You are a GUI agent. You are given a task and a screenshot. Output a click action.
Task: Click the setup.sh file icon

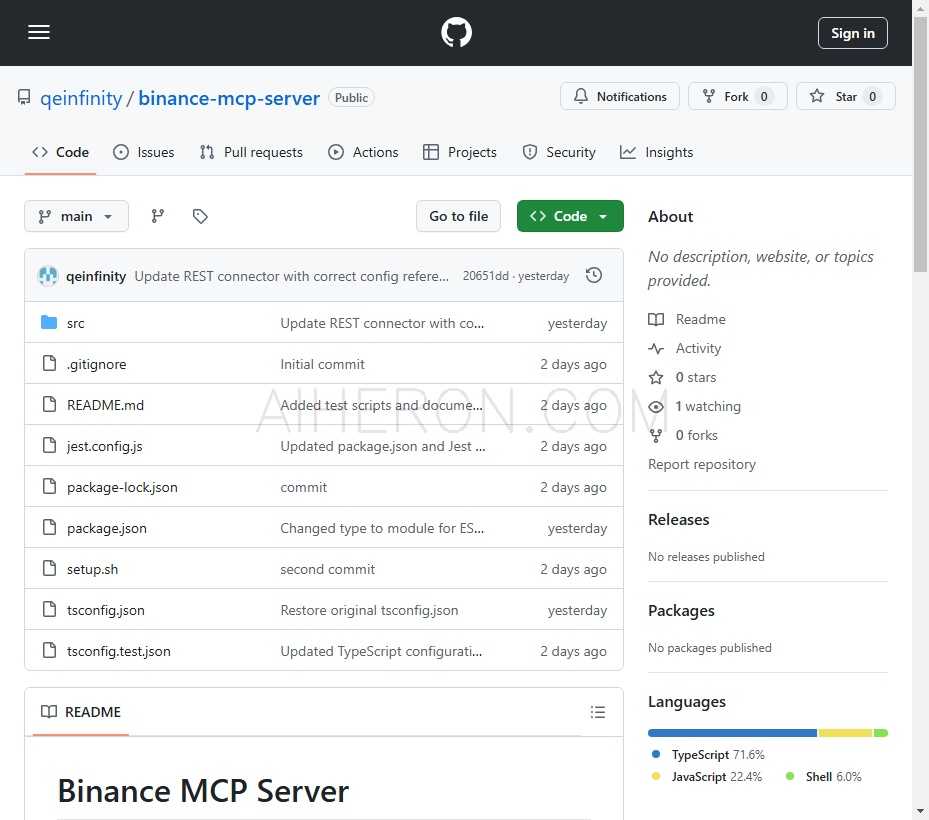click(x=49, y=568)
